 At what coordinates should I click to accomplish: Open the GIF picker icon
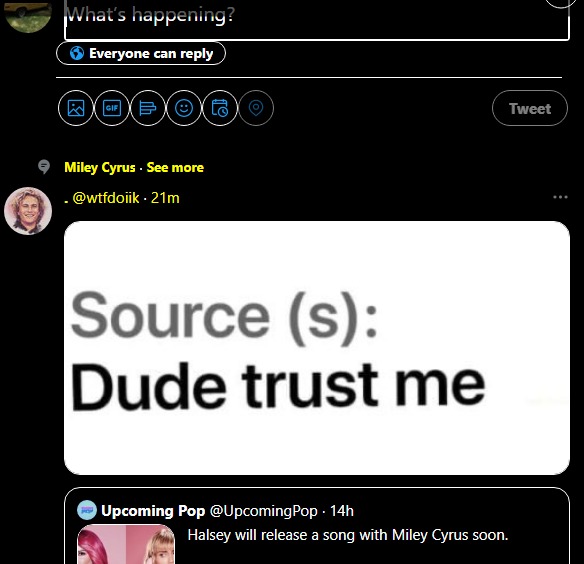coord(112,108)
